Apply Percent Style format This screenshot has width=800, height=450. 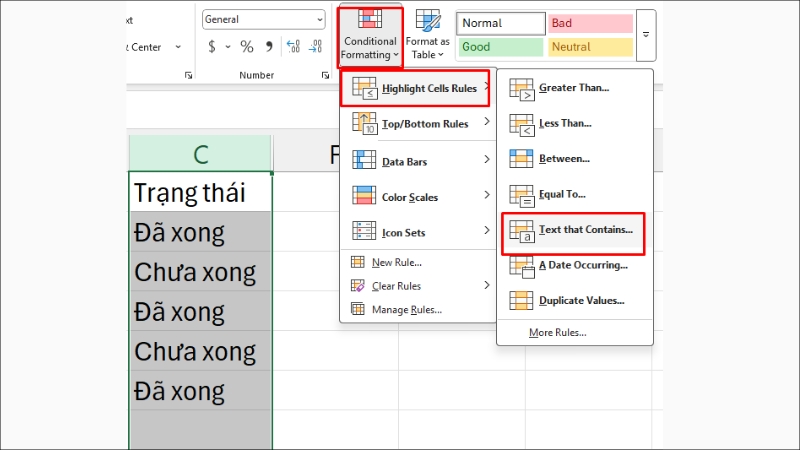(247, 47)
